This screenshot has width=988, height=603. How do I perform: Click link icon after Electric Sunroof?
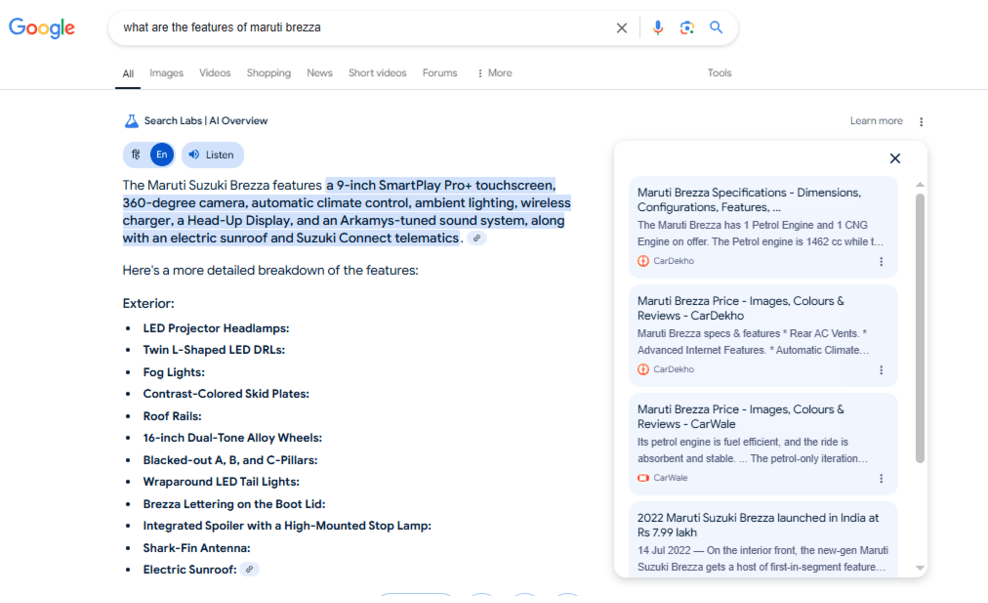[250, 569]
